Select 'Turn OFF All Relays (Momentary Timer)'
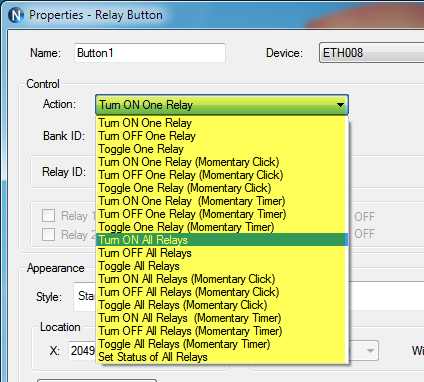Screen dimensions: 424x382 pyautogui.click(x=222, y=331)
